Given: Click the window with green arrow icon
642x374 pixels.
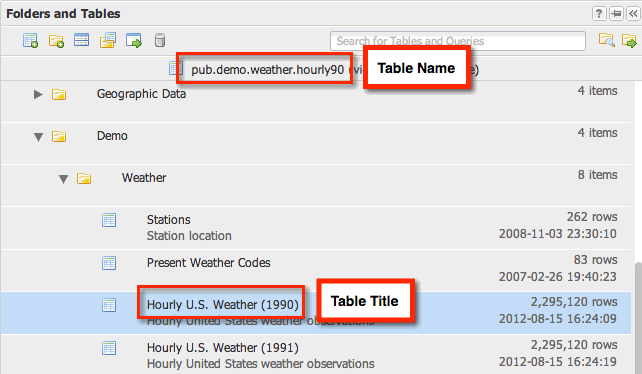Looking at the screenshot, I should tap(134, 41).
